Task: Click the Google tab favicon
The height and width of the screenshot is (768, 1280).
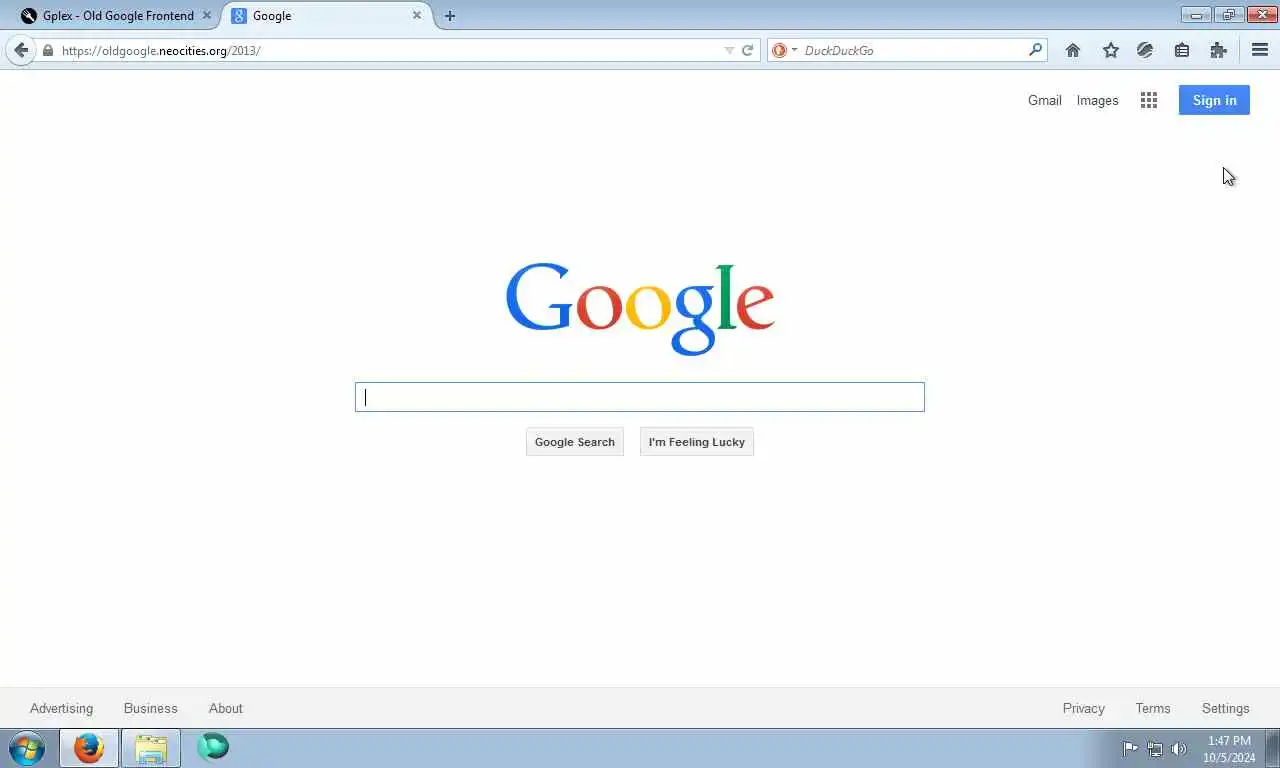Action: coord(239,16)
